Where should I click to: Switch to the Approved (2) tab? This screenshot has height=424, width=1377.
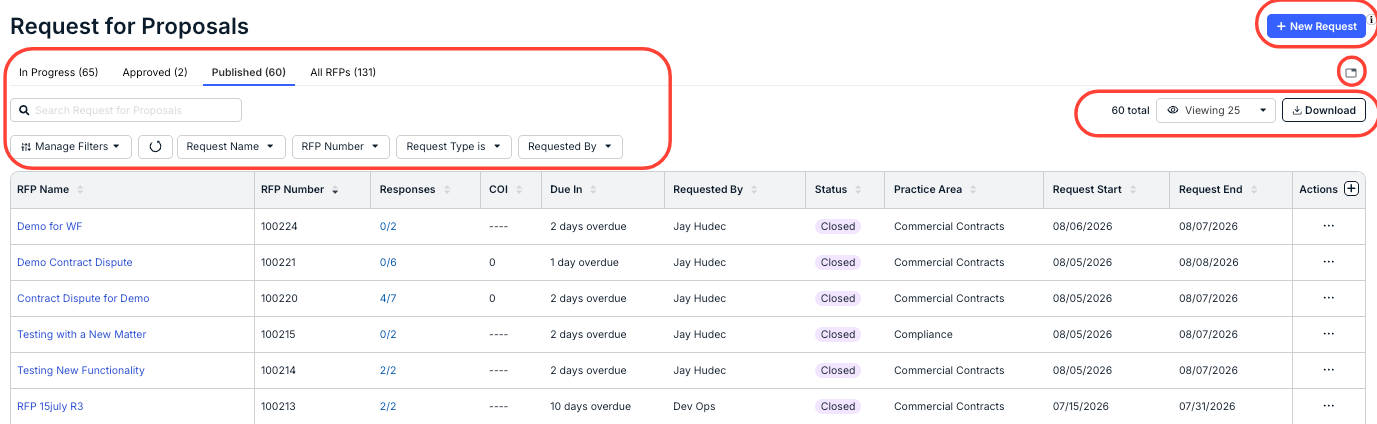(x=155, y=72)
